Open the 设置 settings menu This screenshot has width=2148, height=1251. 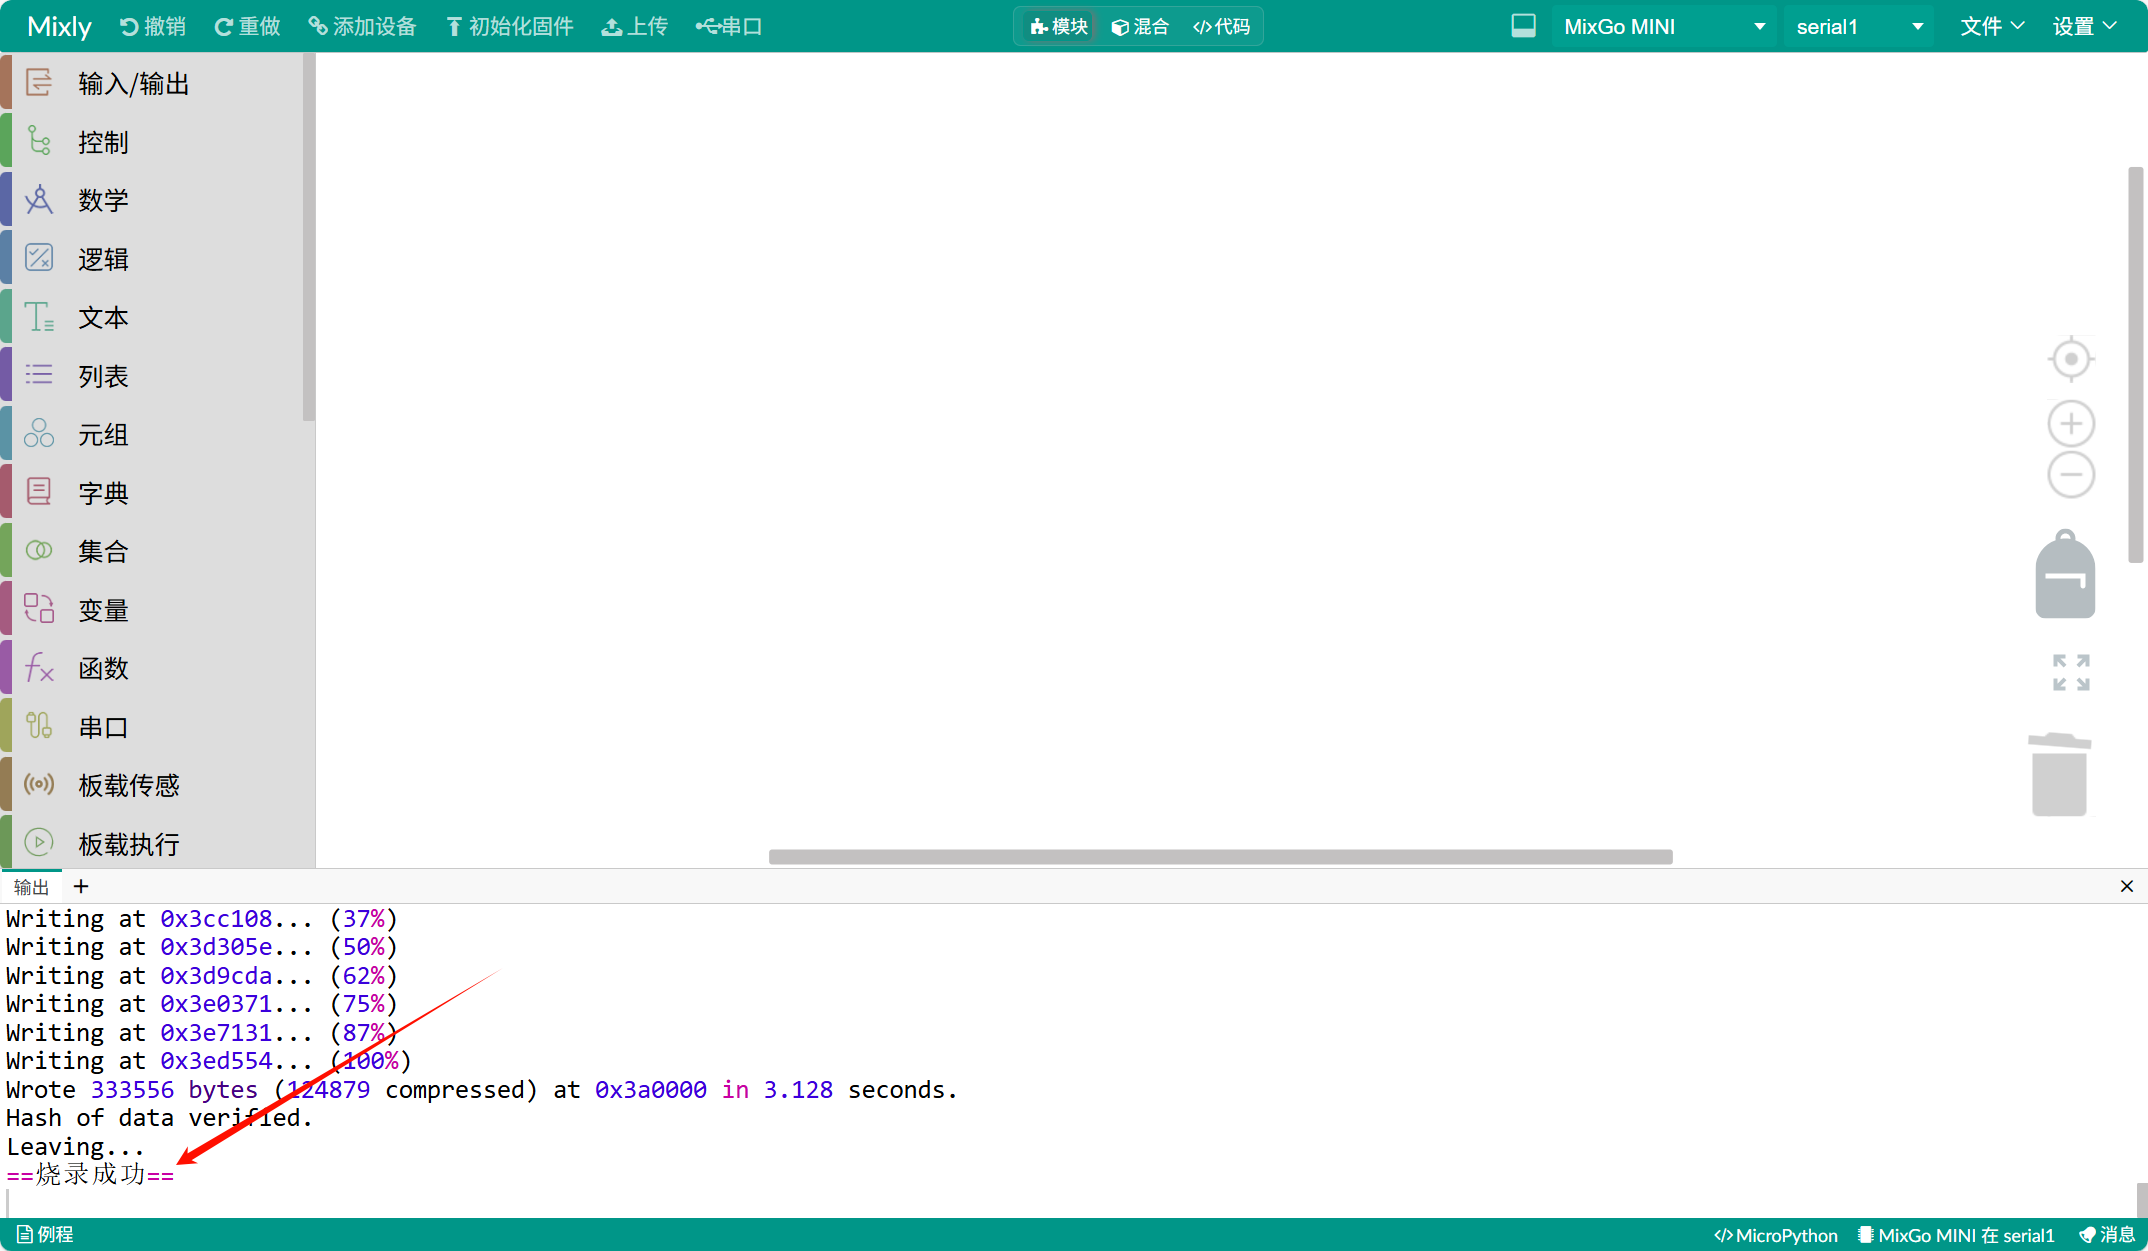pos(2085,26)
